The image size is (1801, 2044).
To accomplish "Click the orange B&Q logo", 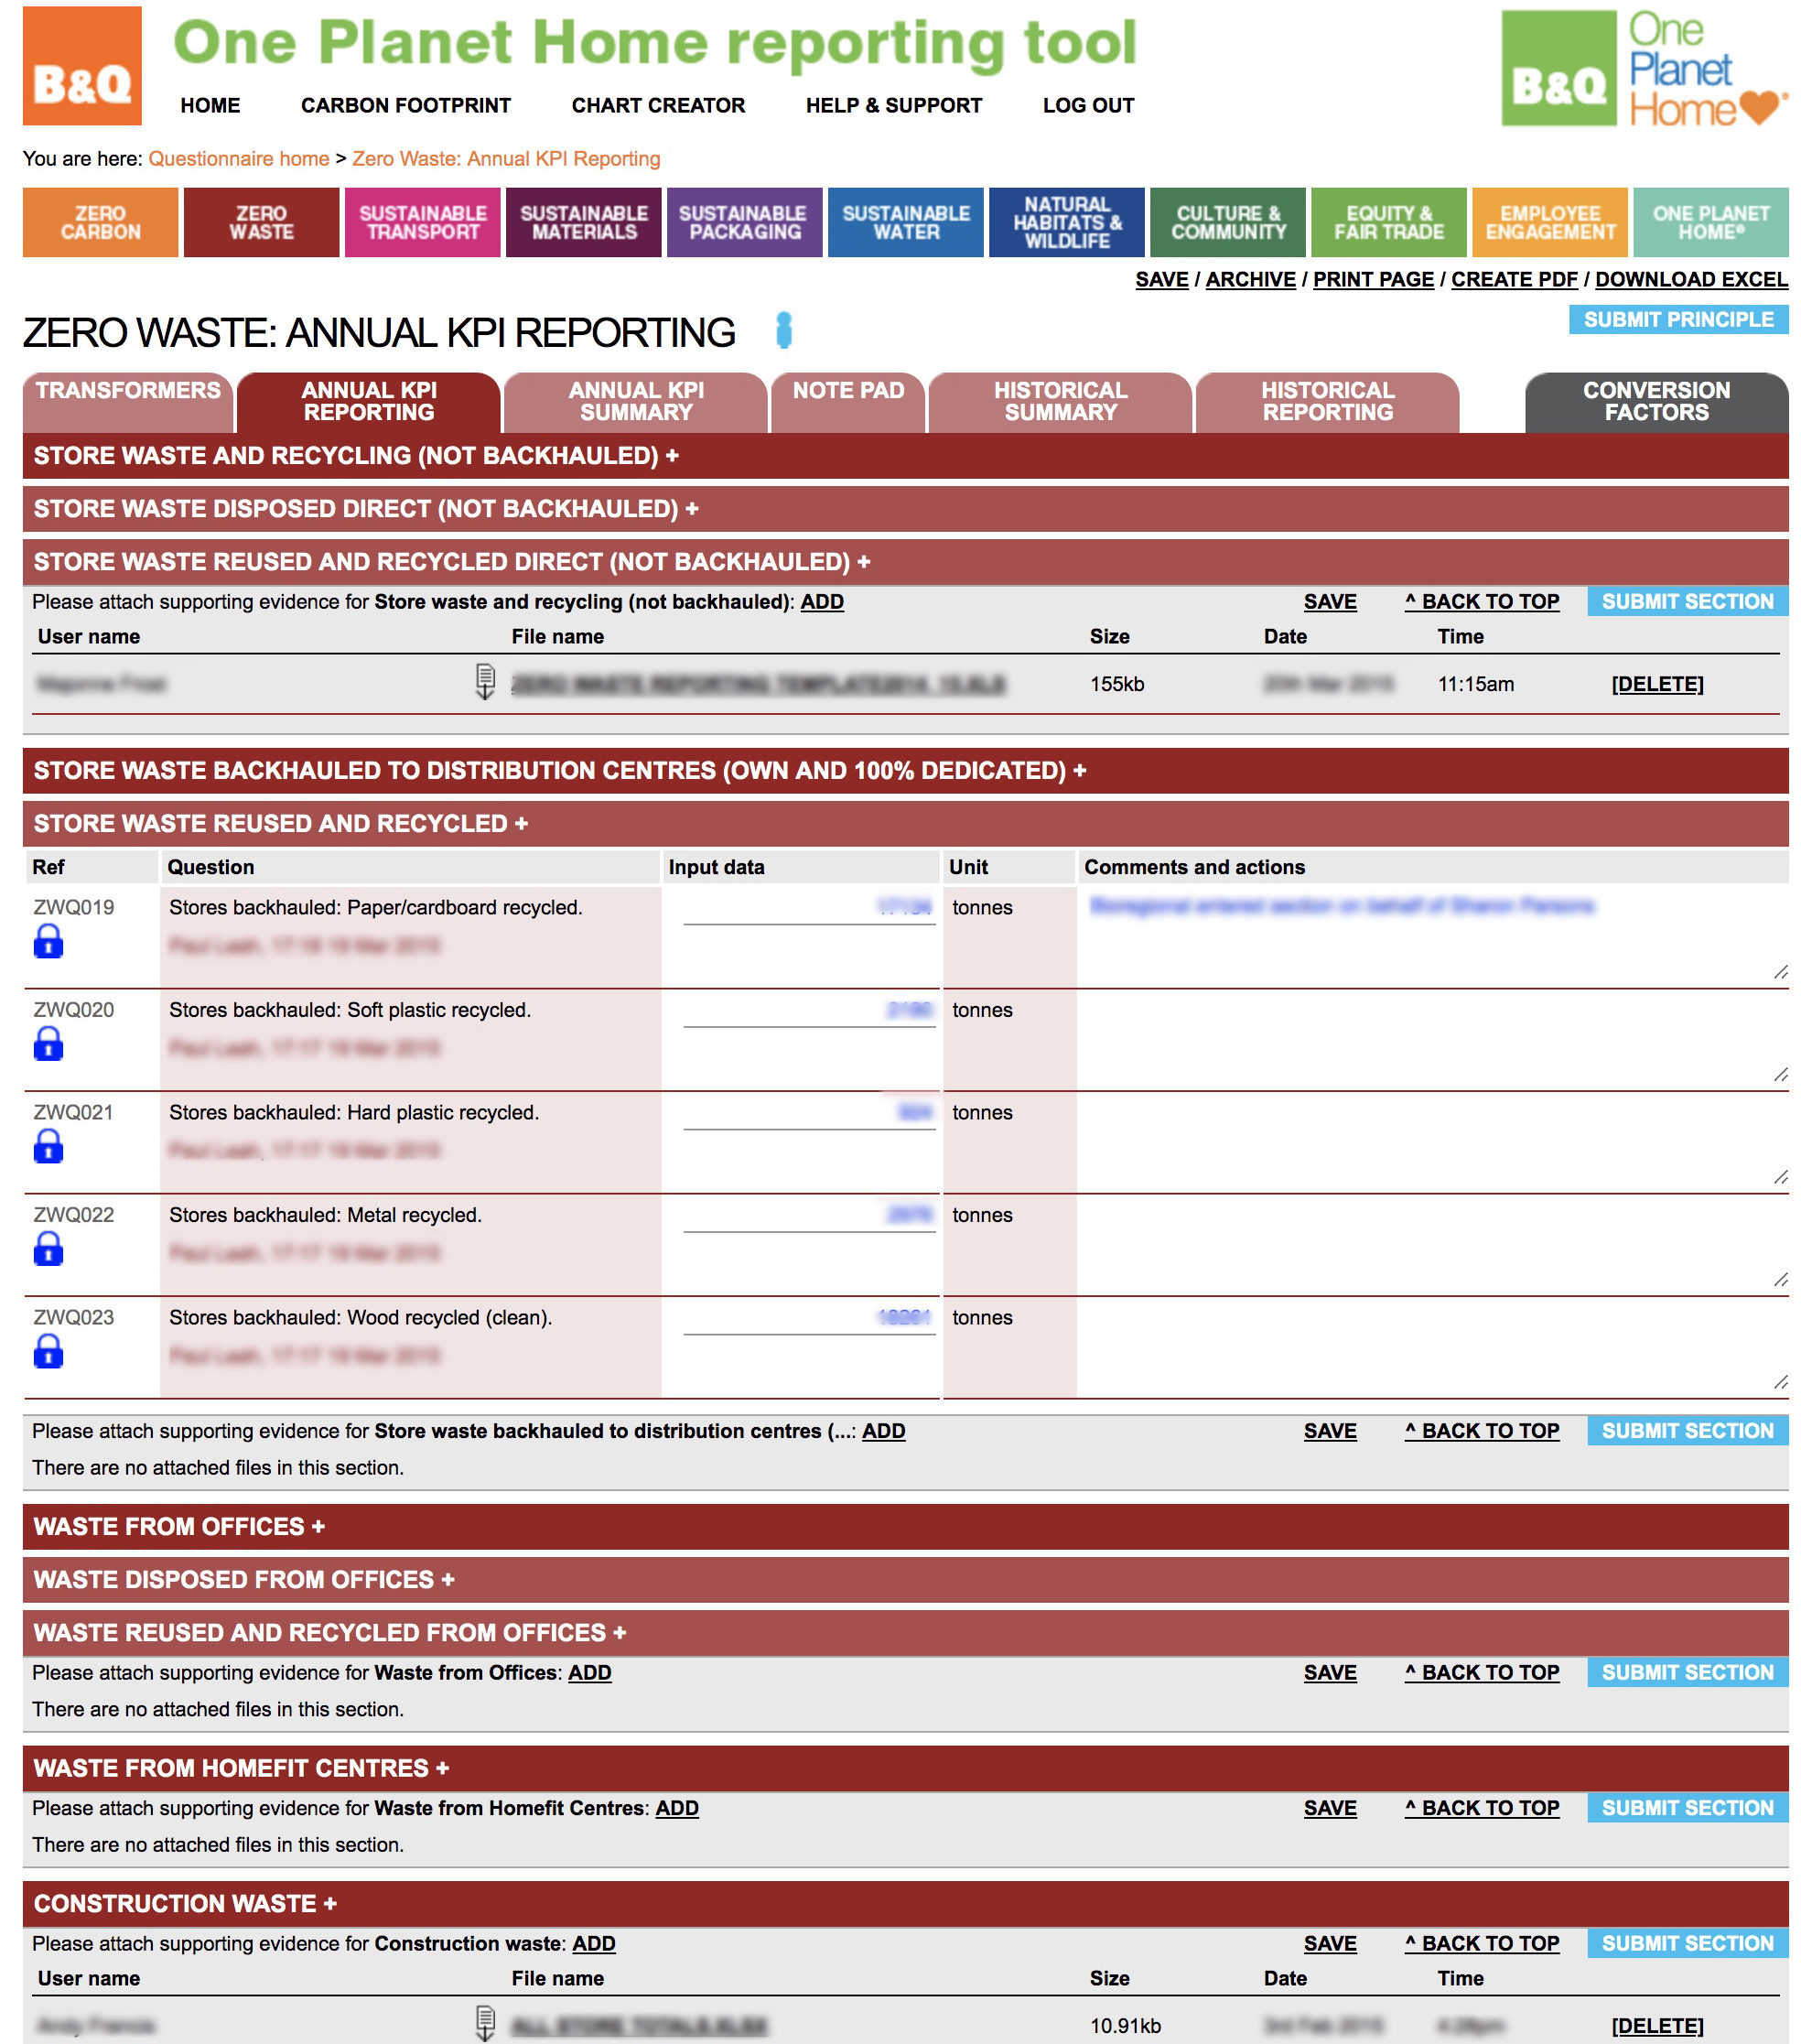I will 82,66.
